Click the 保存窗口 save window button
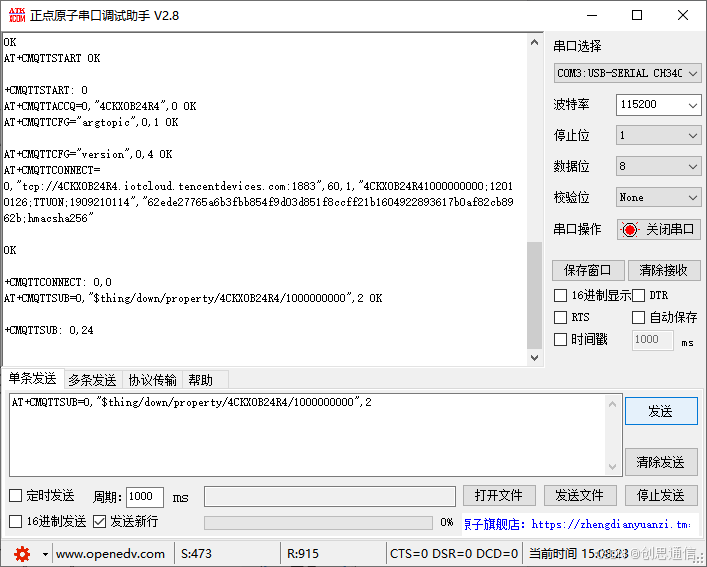Image resolution: width=707 pixels, height=567 pixels. [x=588, y=270]
